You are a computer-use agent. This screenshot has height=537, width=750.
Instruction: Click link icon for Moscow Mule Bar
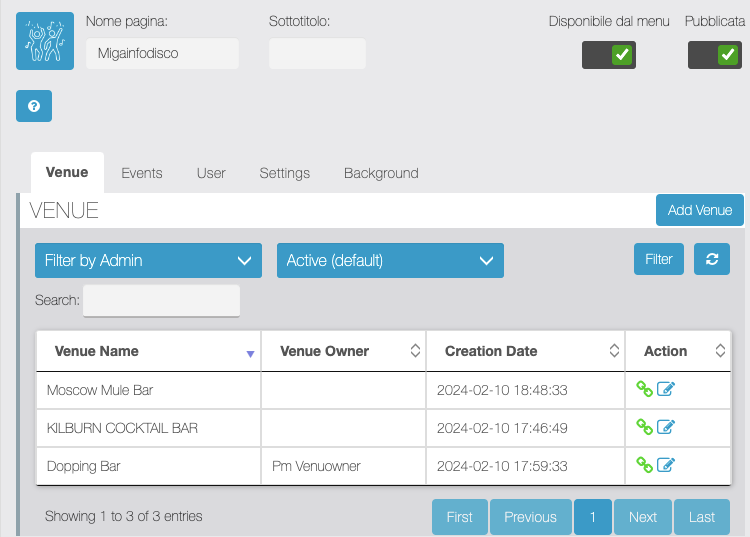pos(645,390)
